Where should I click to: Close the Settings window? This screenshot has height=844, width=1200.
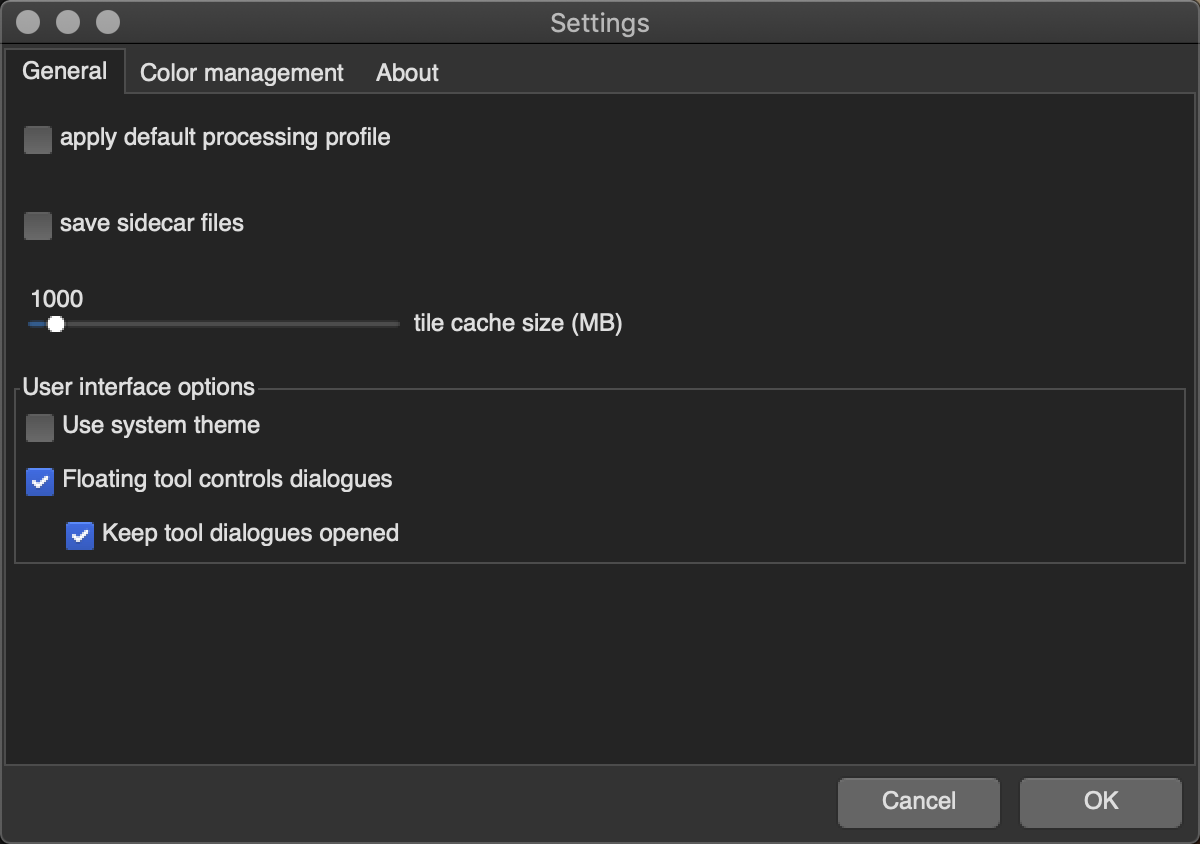[29, 22]
